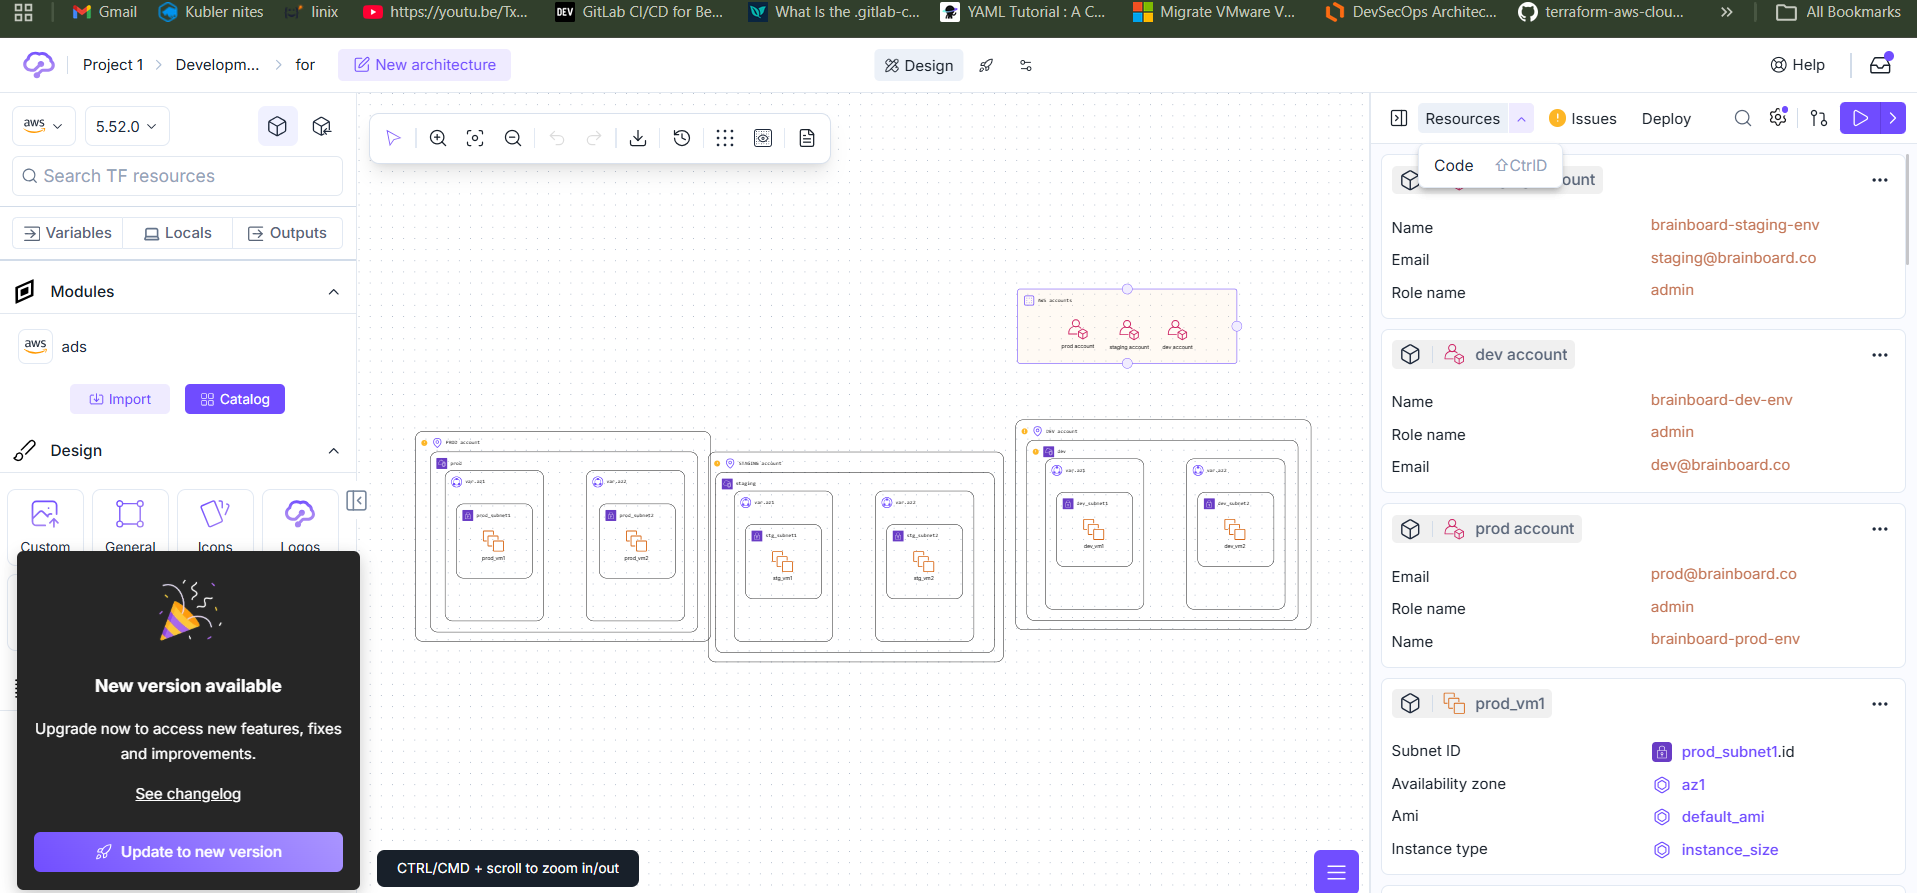1917x893 pixels.
Task: Open the module Catalog
Action: pyautogui.click(x=235, y=399)
